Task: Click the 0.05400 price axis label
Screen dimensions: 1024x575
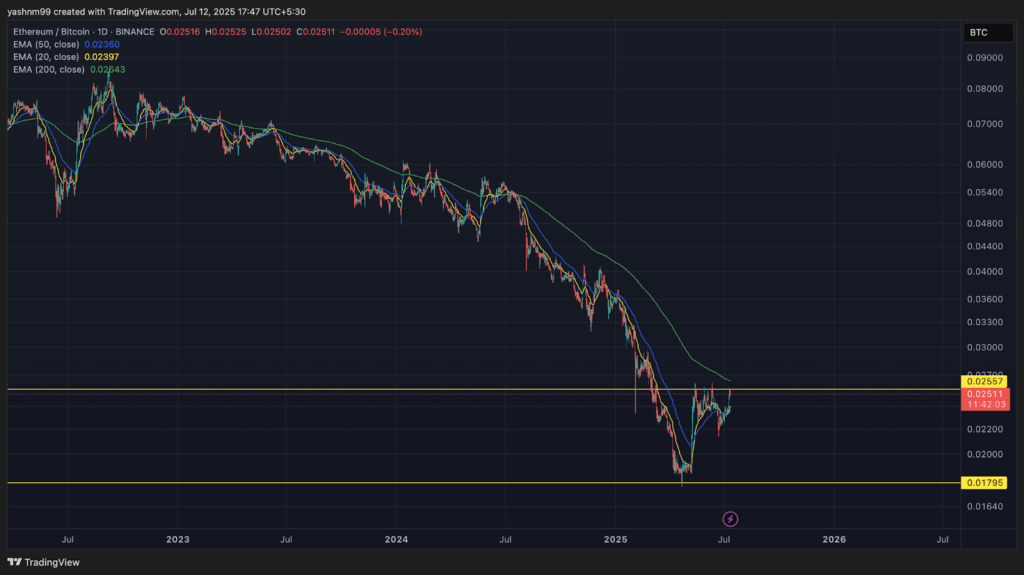Action: pos(985,192)
